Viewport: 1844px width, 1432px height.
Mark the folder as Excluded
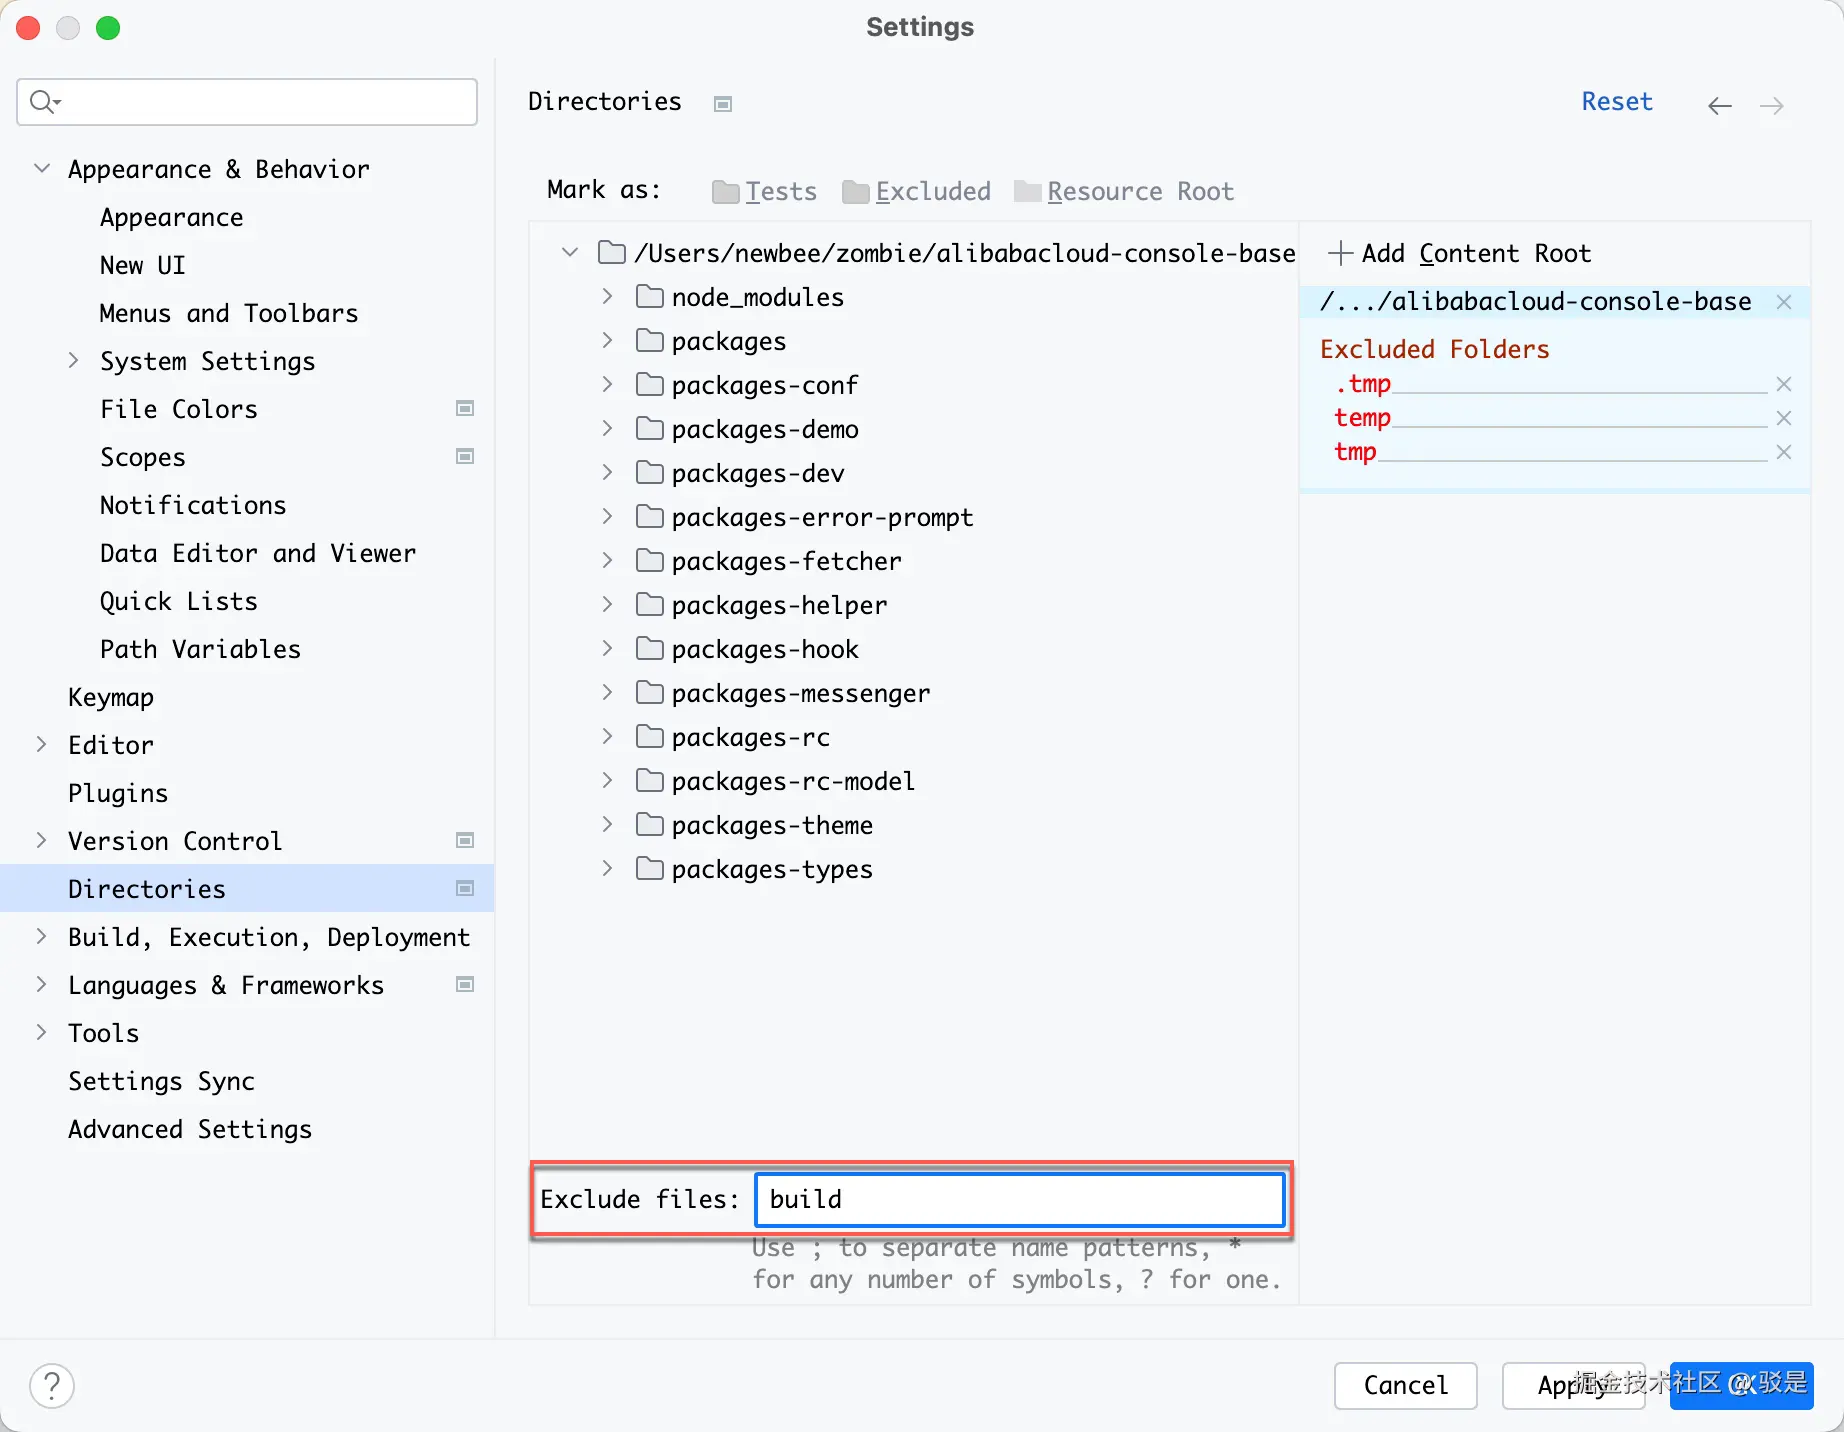pyautogui.click(x=917, y=192)
